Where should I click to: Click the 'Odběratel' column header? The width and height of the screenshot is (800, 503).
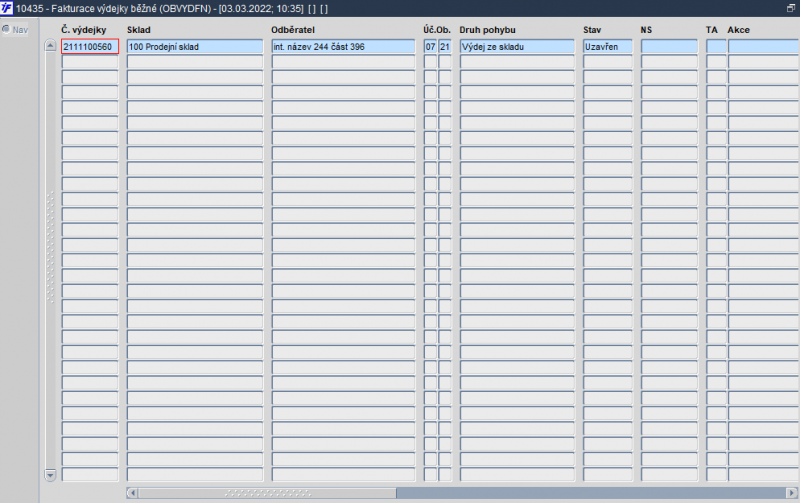(293, 30)
